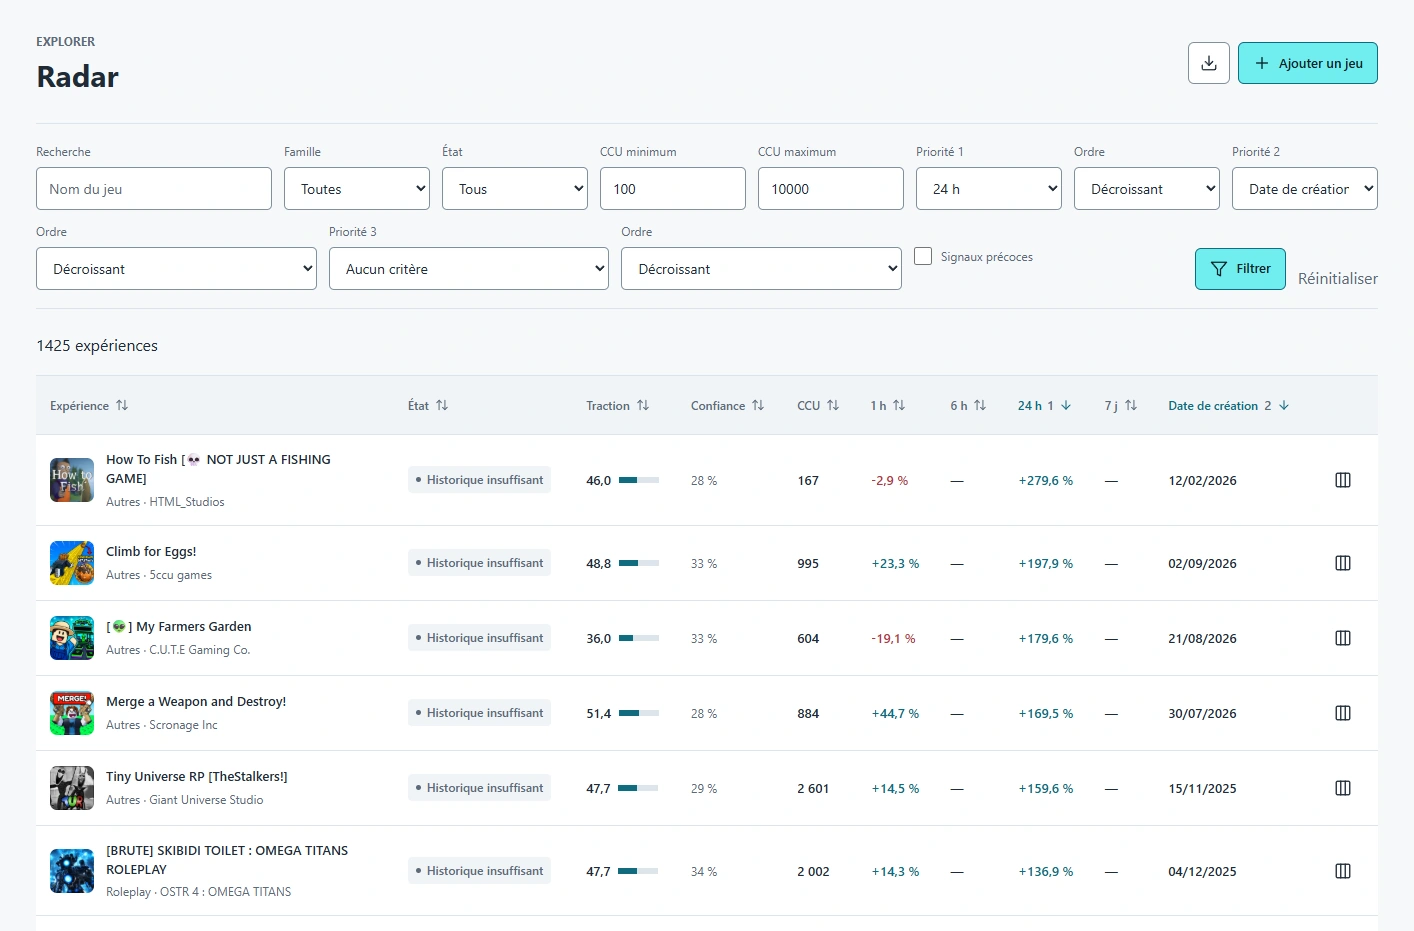
Task: Click the Filtrer button
Action: pyautogui.click(x=1240, y=269)
